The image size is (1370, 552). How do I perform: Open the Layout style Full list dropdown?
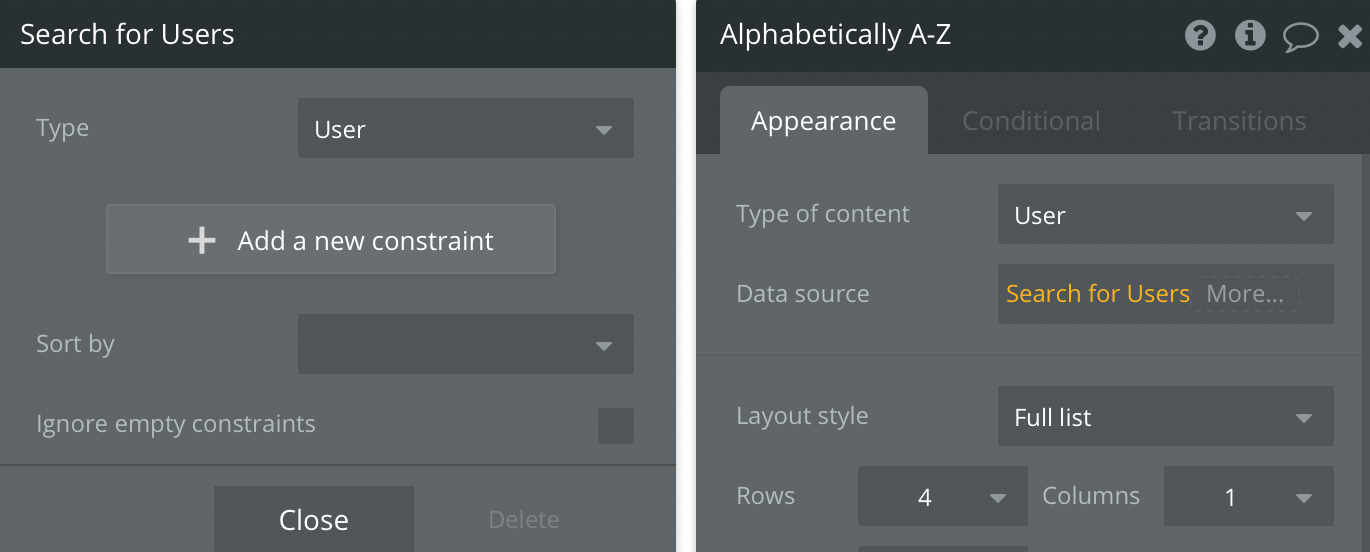tap(1166, 416)
